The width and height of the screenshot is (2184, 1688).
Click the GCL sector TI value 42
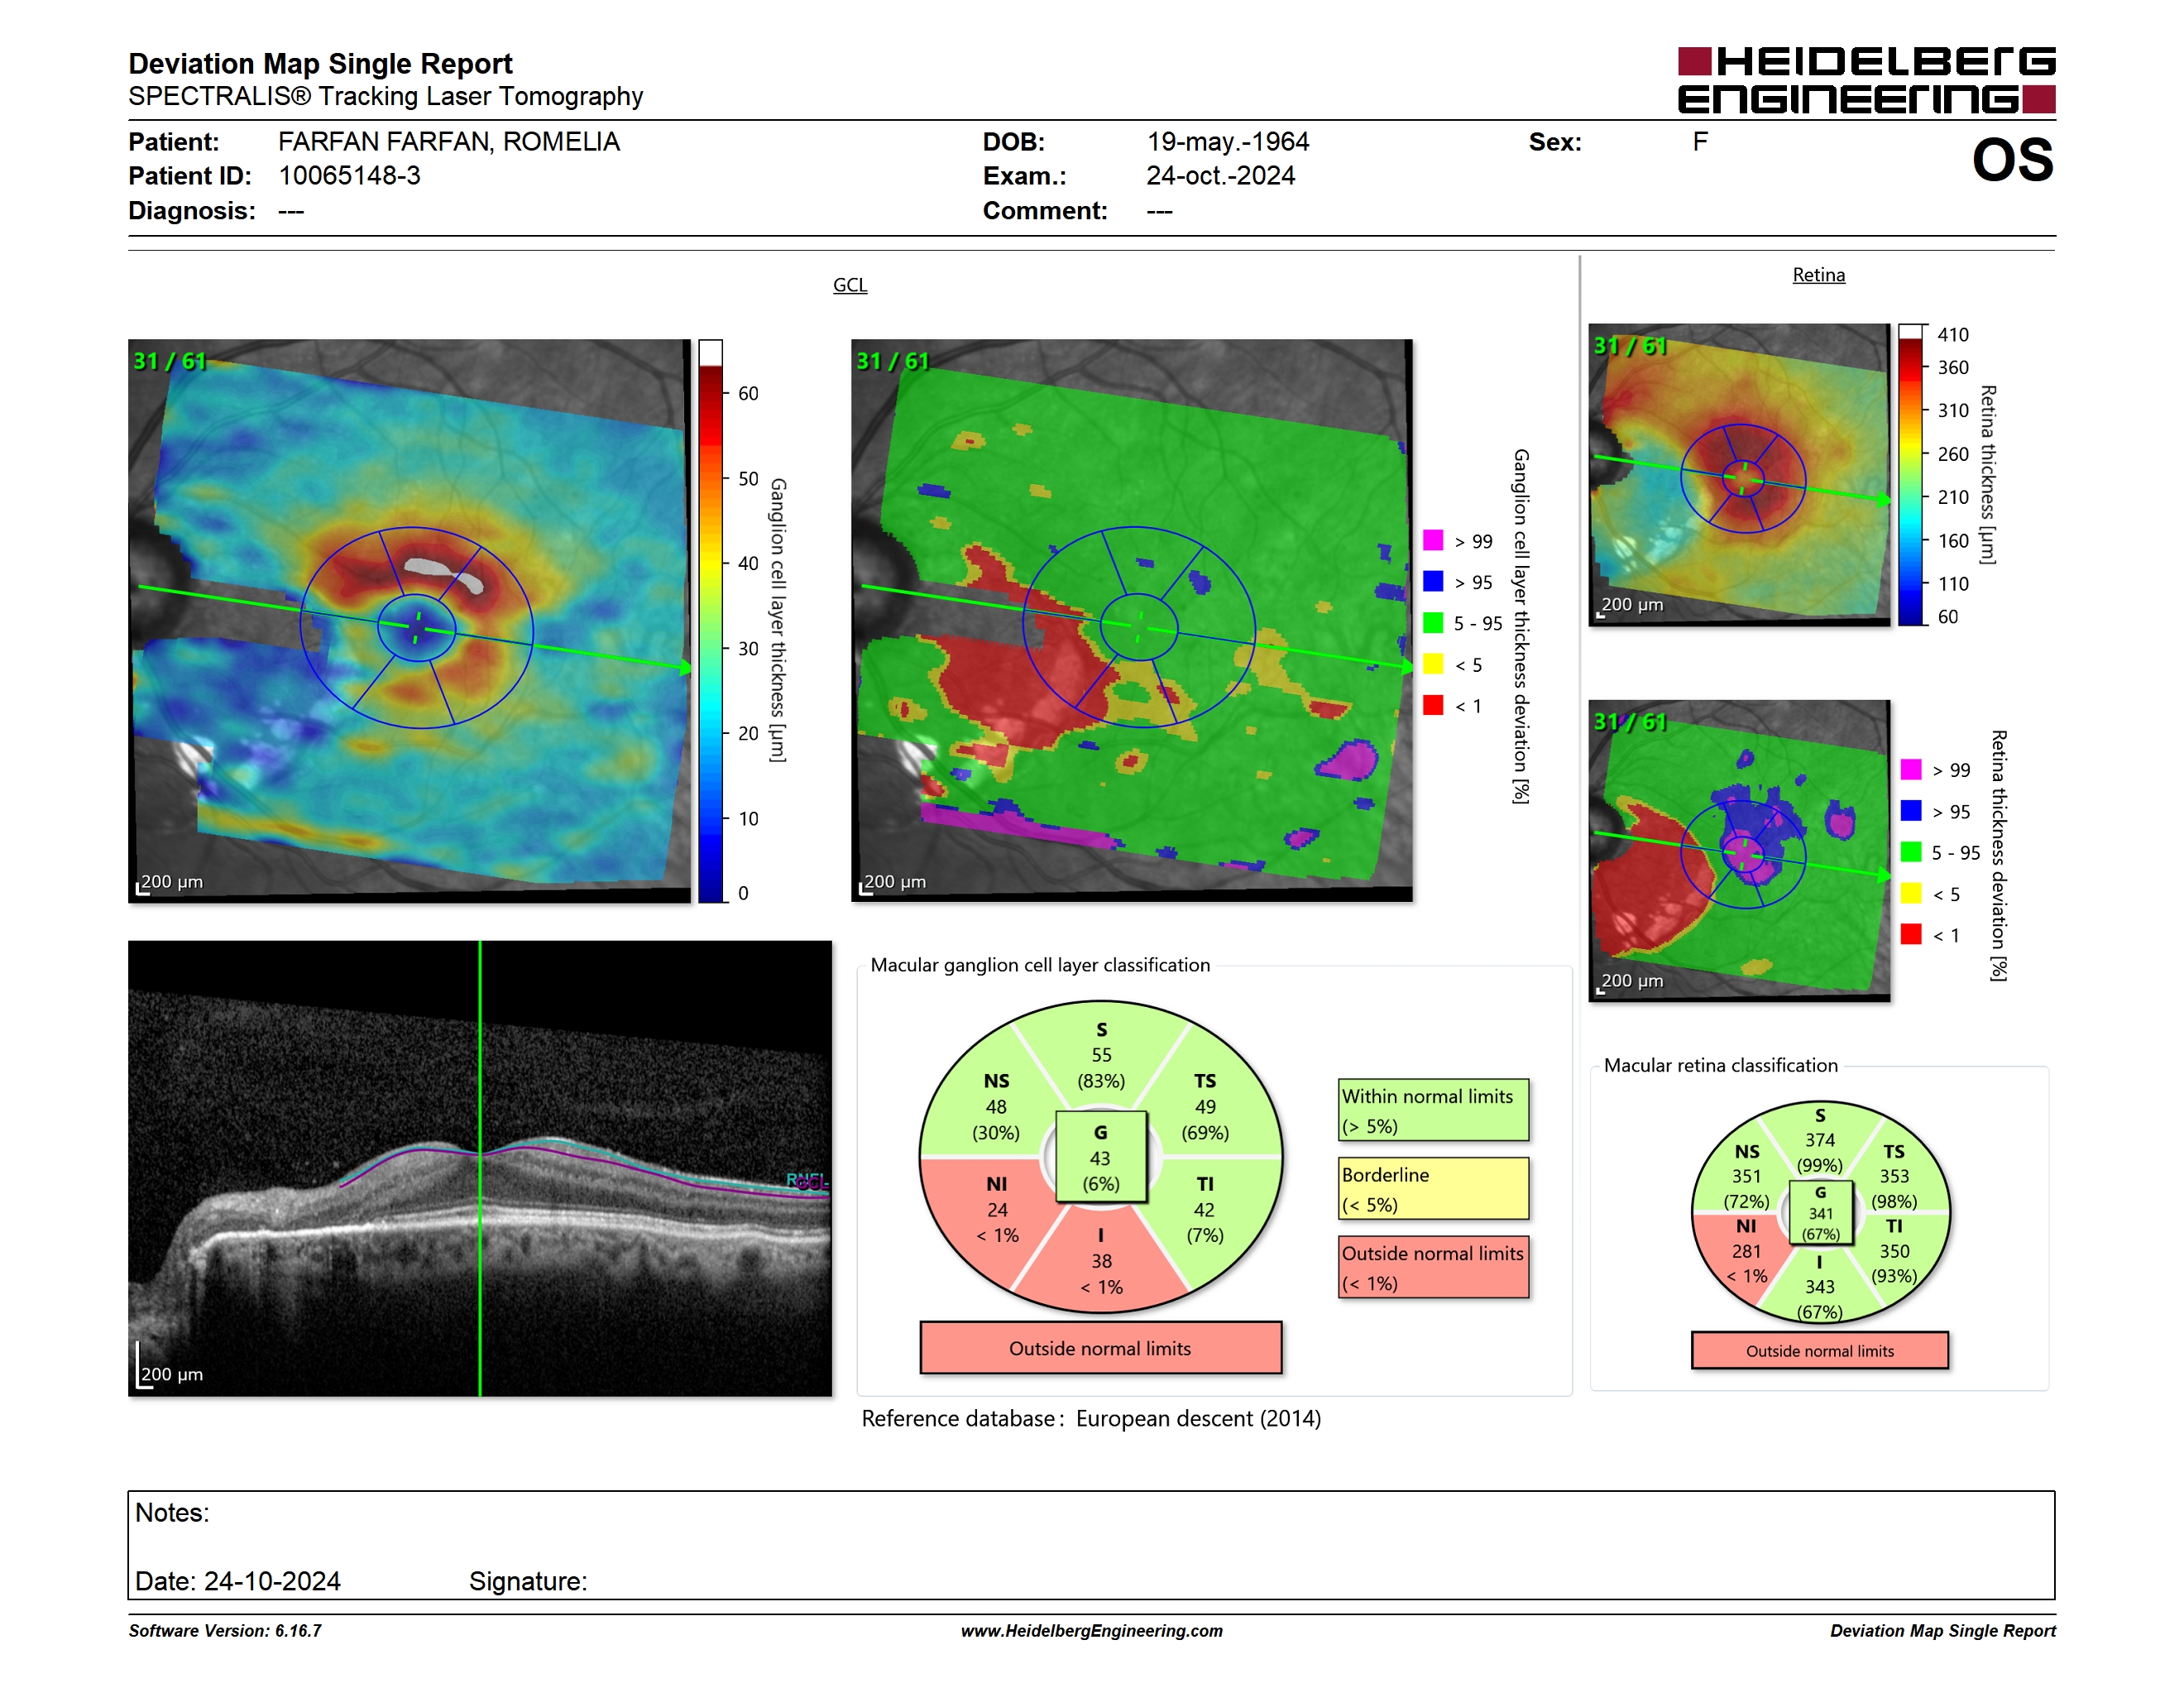click(1204, 1210)
